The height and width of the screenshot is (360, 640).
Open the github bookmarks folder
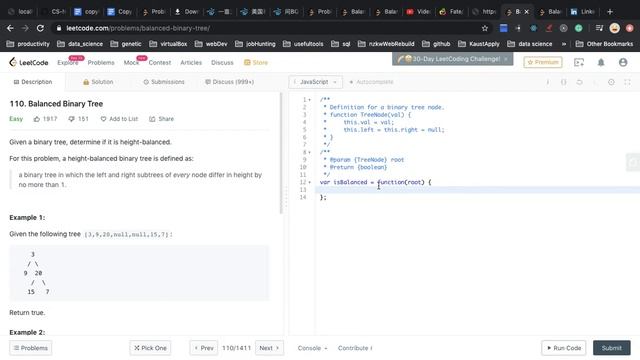[436, 44]
